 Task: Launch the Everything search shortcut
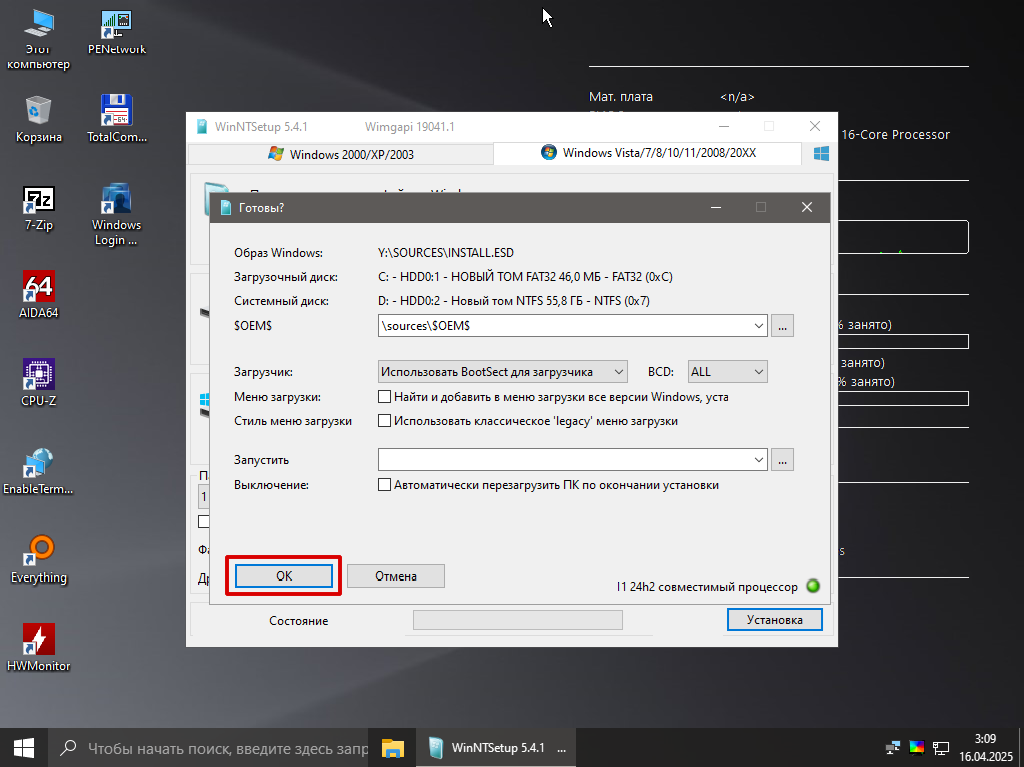[x=39, y=559]
